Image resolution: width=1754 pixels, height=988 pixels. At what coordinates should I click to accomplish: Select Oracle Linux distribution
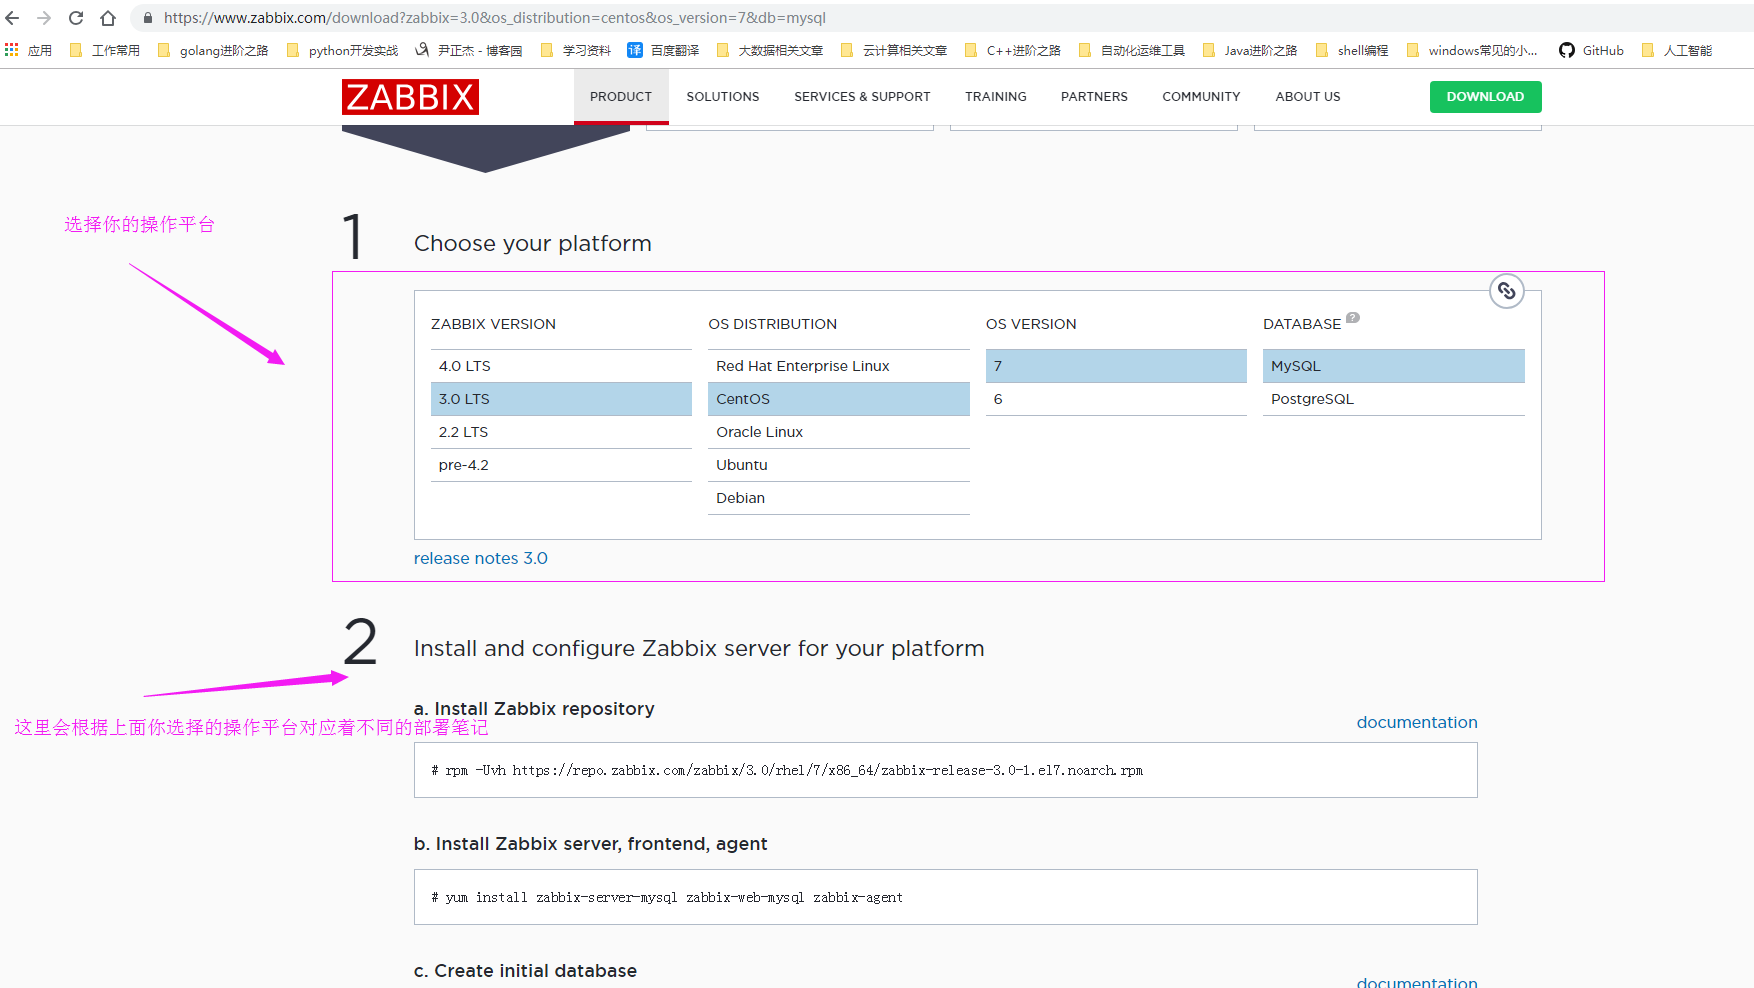point(839,432)
